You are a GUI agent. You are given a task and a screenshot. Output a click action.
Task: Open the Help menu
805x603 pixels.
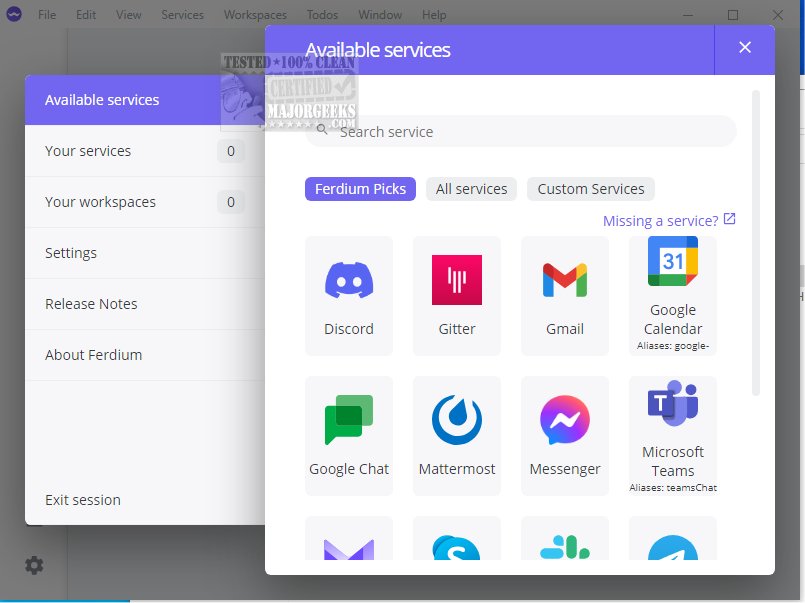[x=434, y=15]
